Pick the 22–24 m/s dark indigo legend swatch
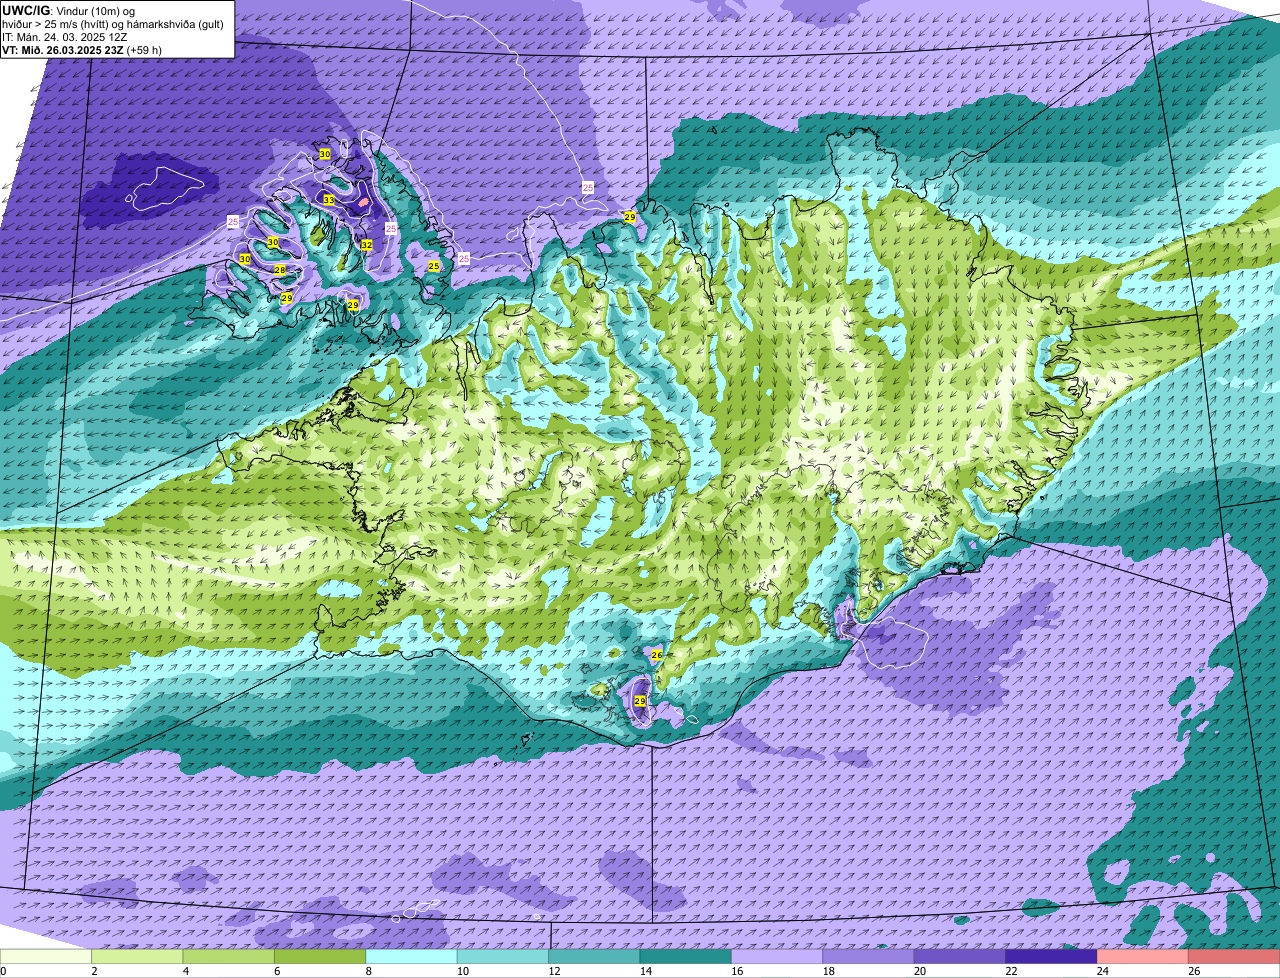 coord(1051,957)
